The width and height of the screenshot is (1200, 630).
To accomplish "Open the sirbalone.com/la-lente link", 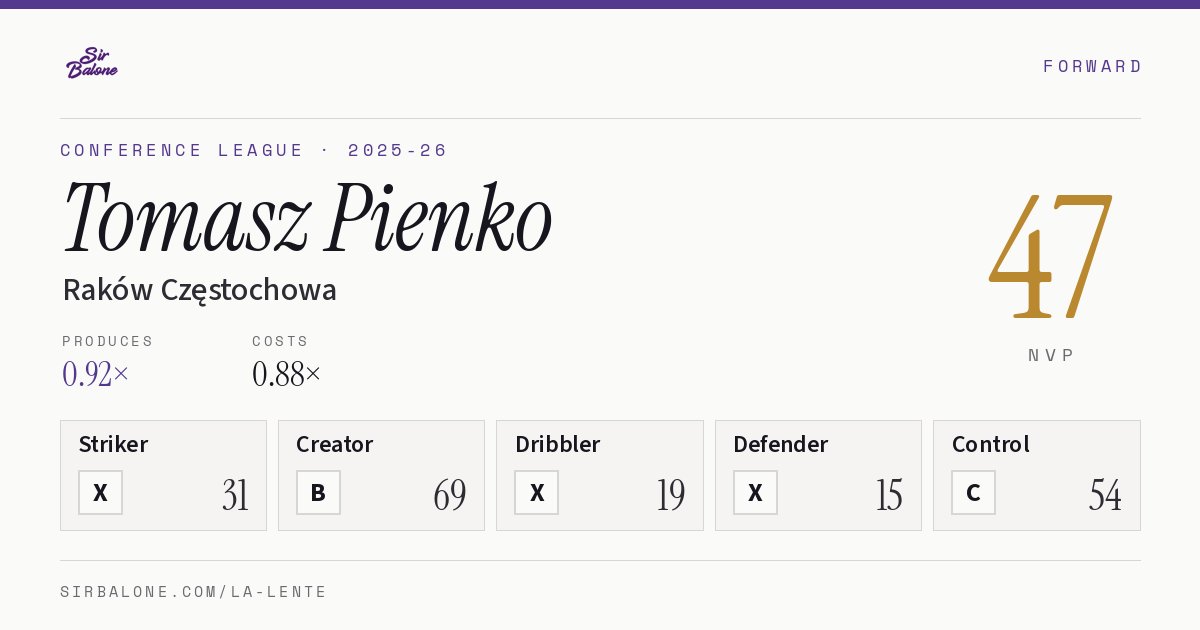I will click(194, 592).
